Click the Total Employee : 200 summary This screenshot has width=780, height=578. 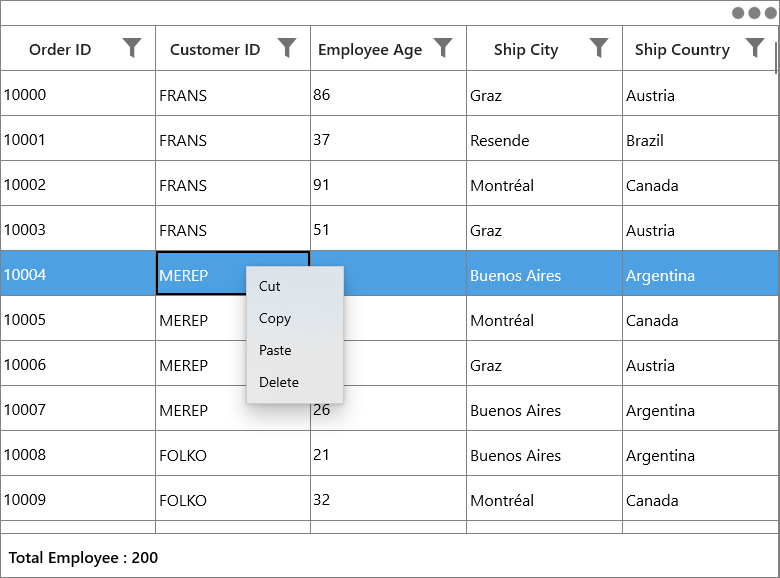click(x=83, y=557)
